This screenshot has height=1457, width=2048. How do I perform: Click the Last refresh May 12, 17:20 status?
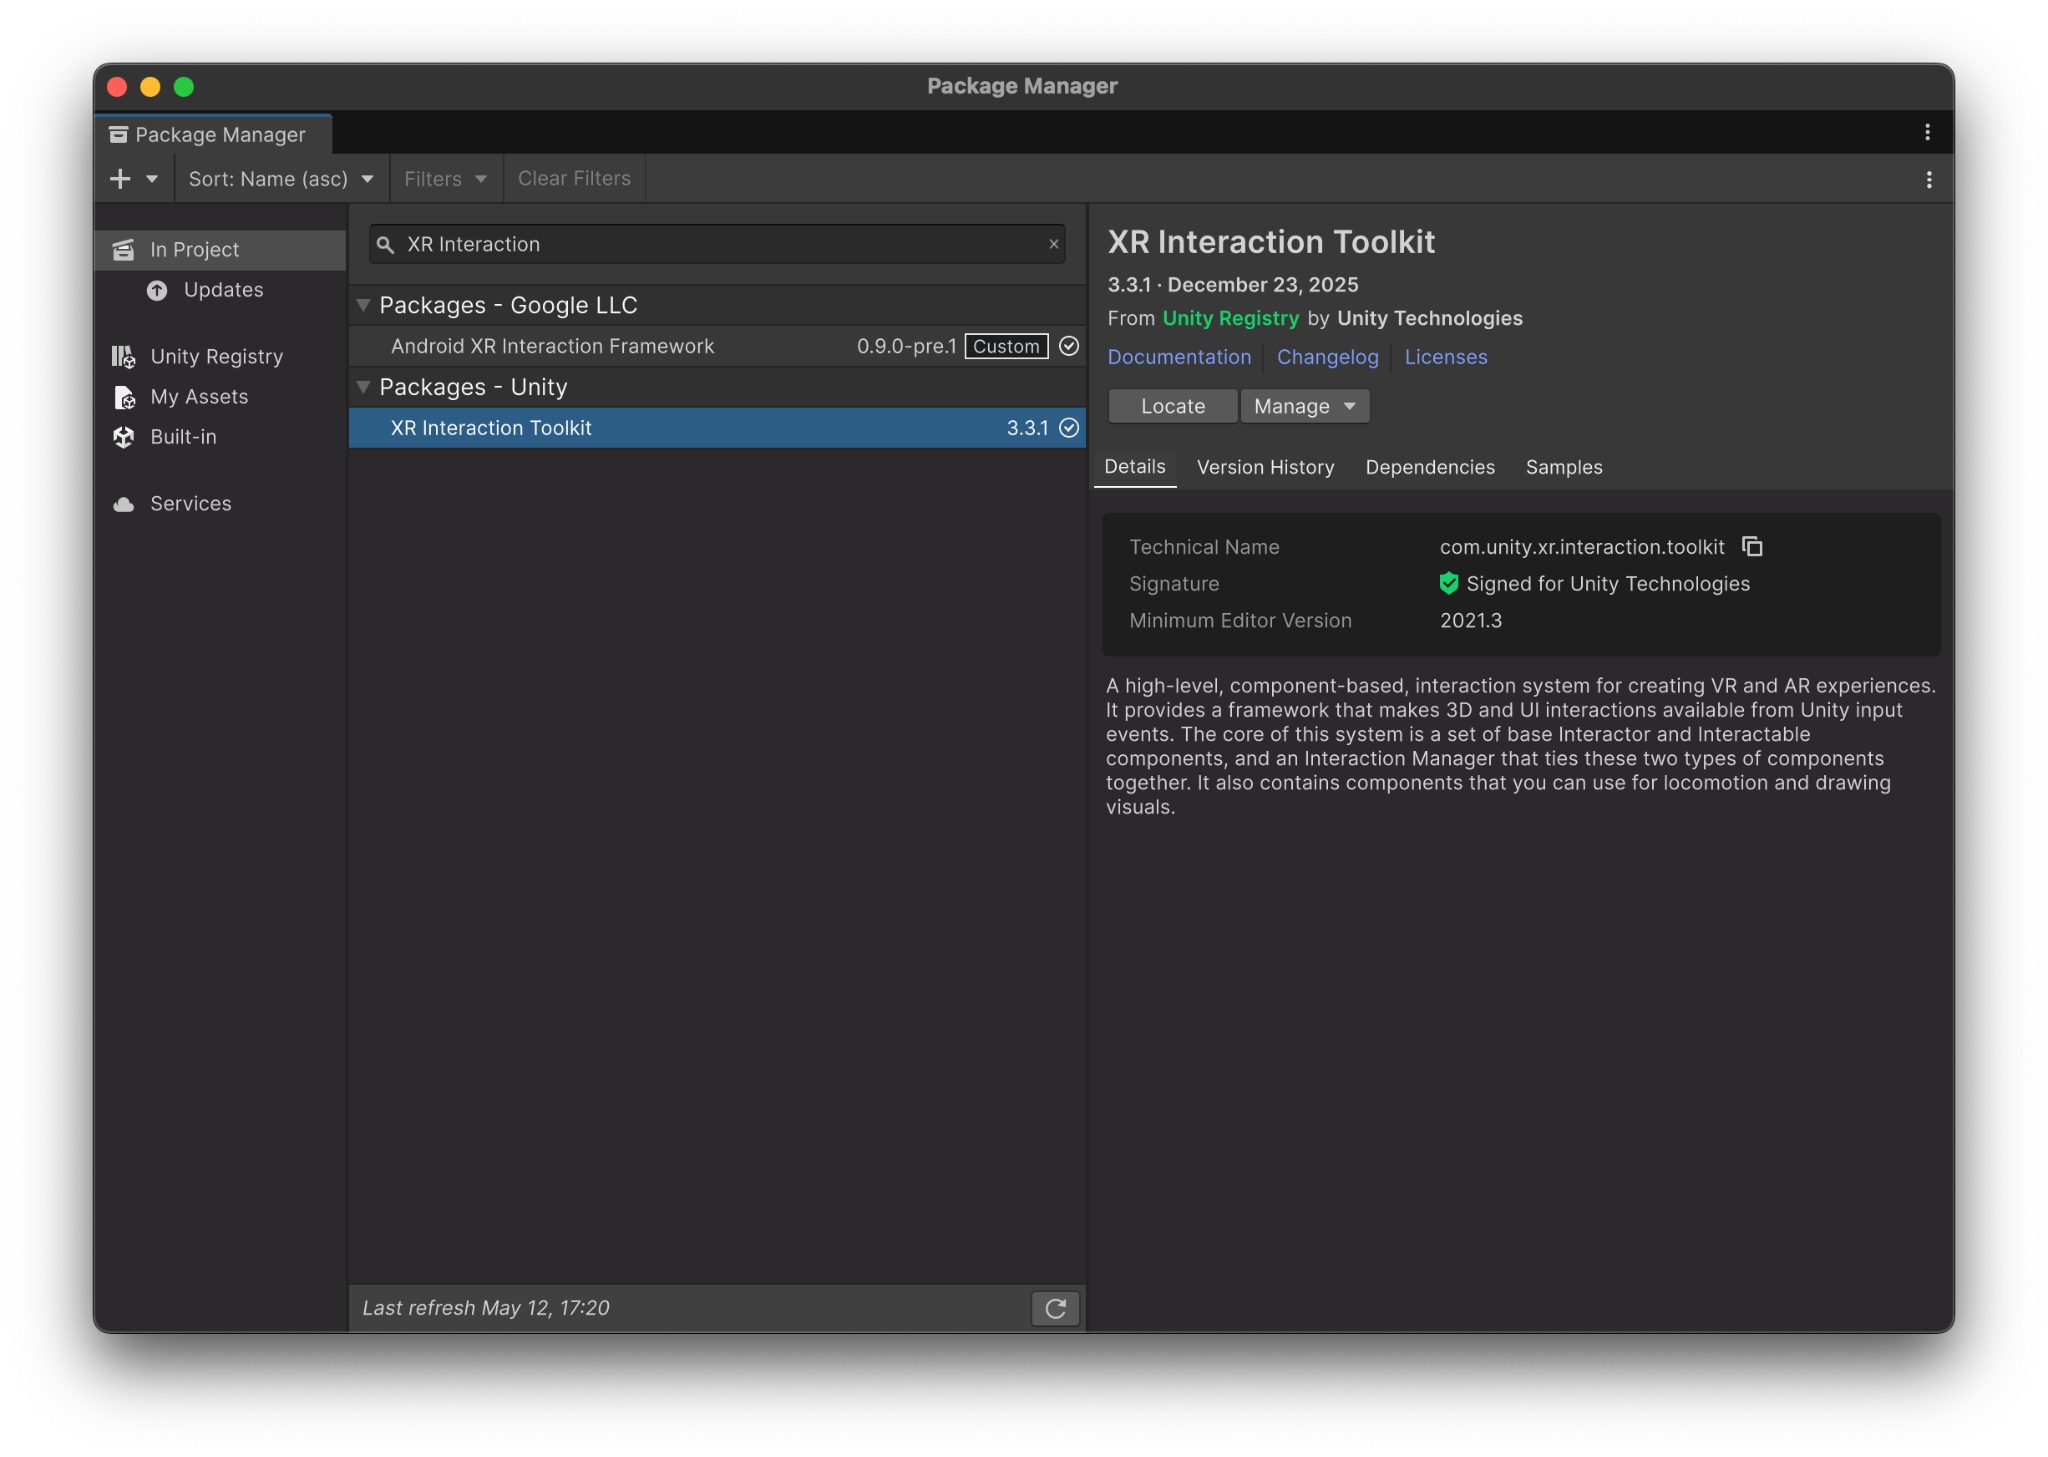click(x=486, y=1308)
